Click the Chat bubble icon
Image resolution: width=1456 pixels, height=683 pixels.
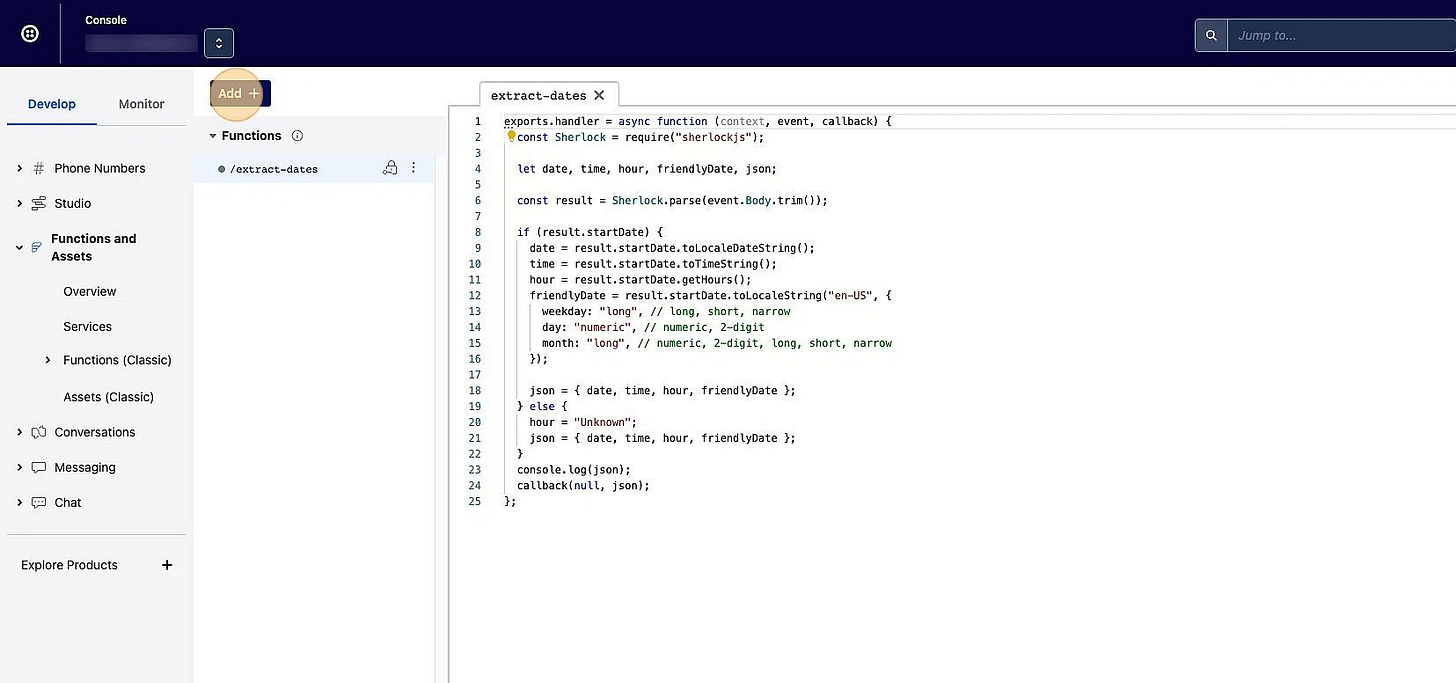coord(39,502)
